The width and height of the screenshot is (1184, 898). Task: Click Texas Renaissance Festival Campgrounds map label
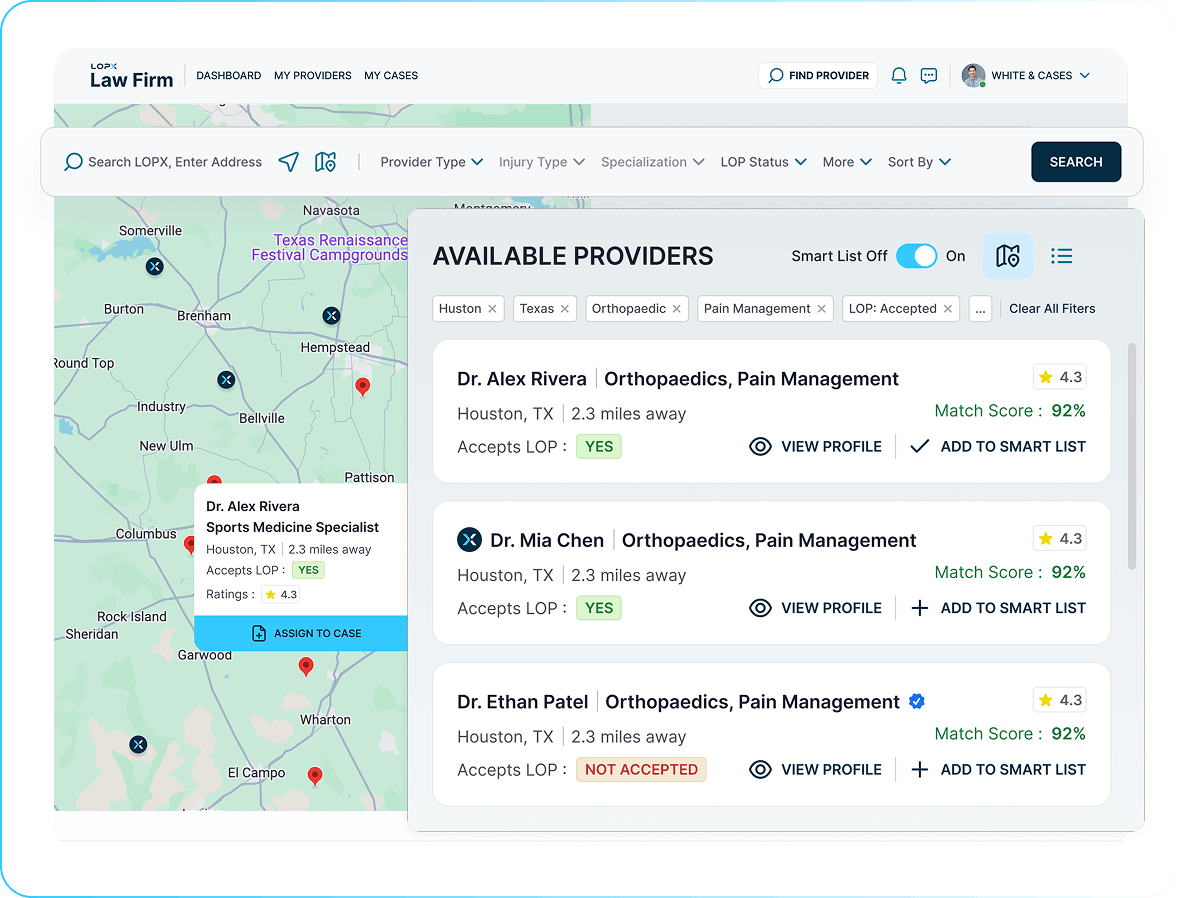click(330, 247)
